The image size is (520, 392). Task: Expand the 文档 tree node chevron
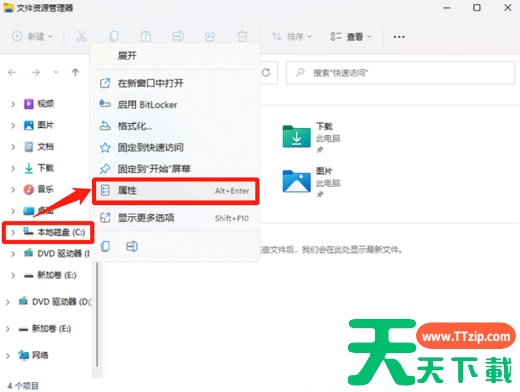click(13, 147)
